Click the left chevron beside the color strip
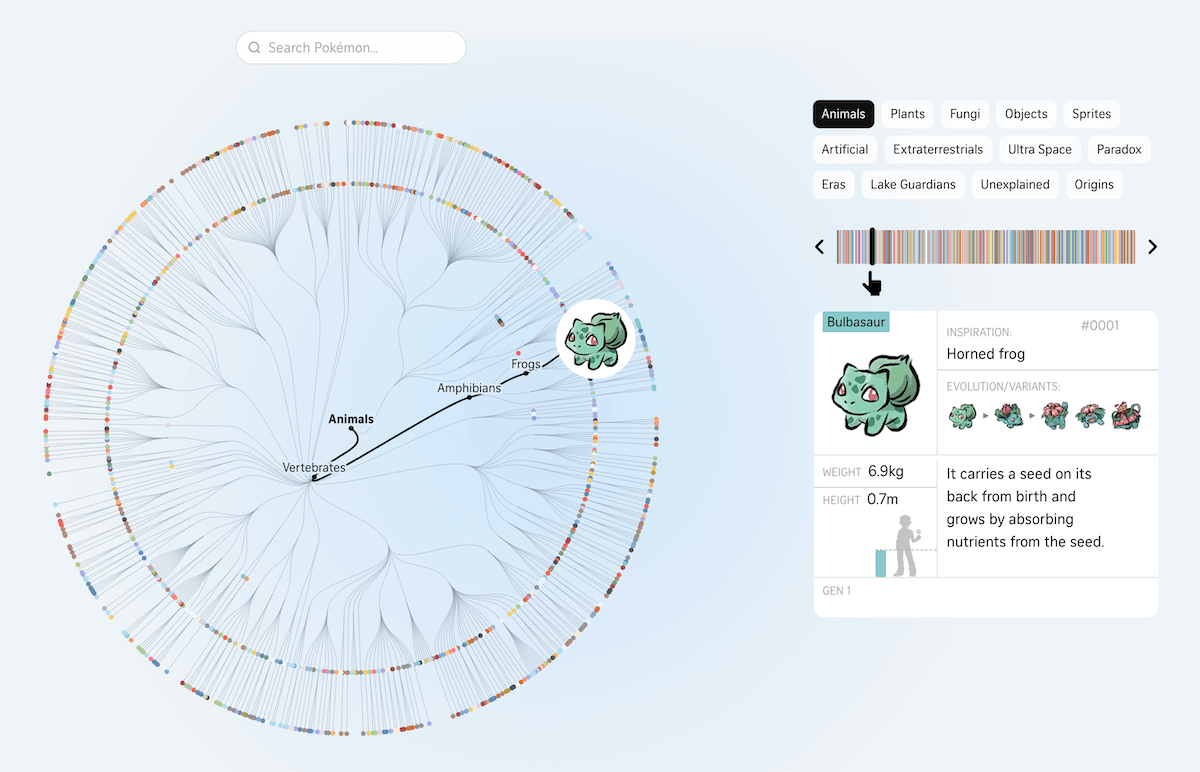 click(819, 246)
